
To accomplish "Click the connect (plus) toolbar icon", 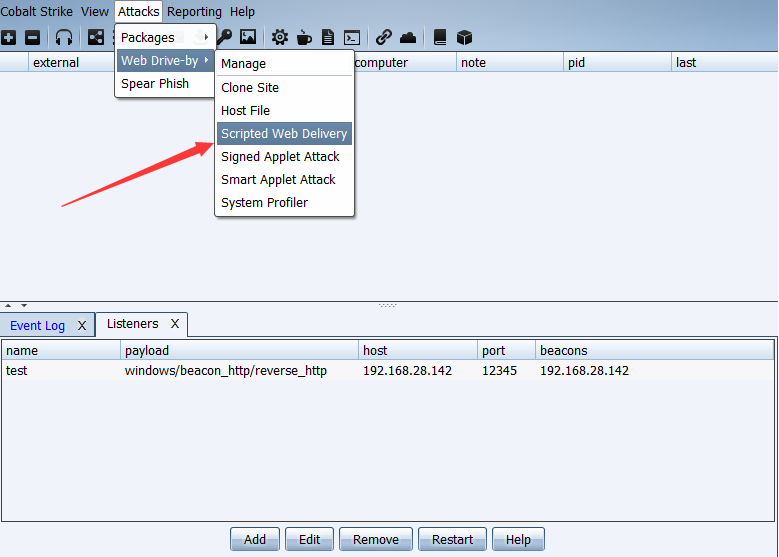I will (9, 37).
